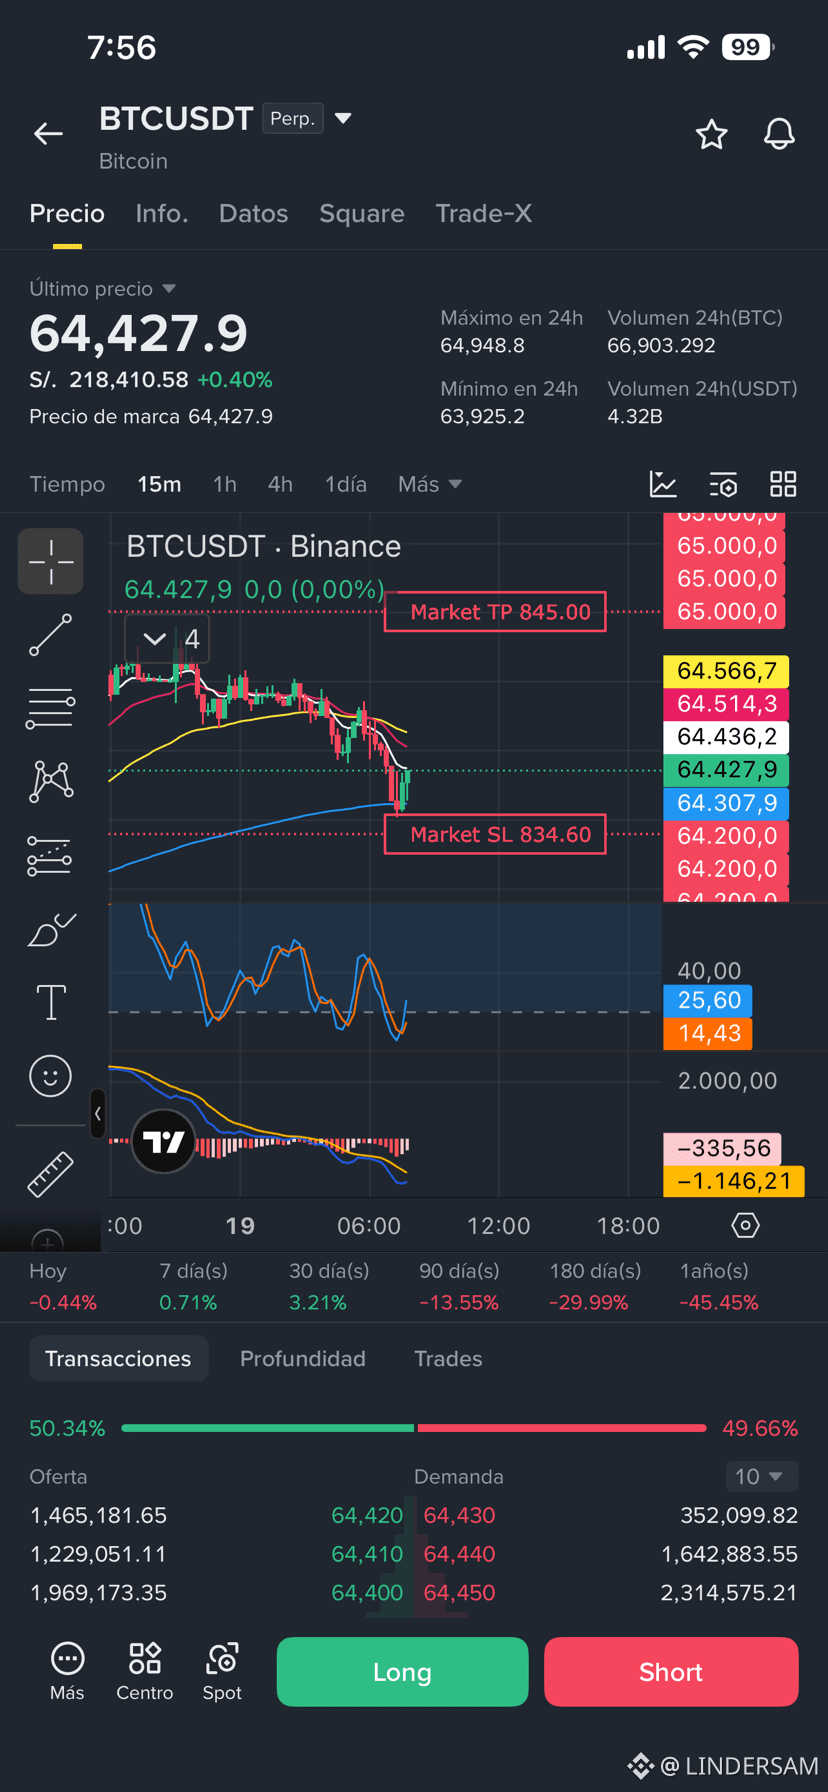Tap the green Long button

402,1672
